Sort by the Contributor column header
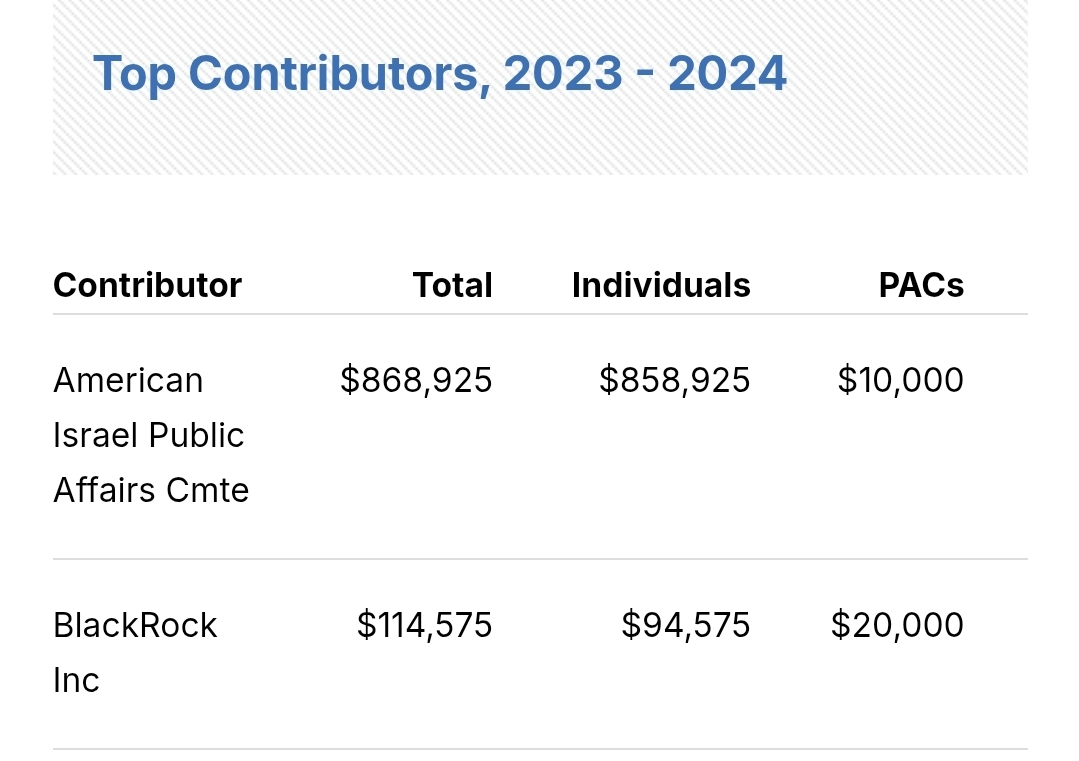 147,286
